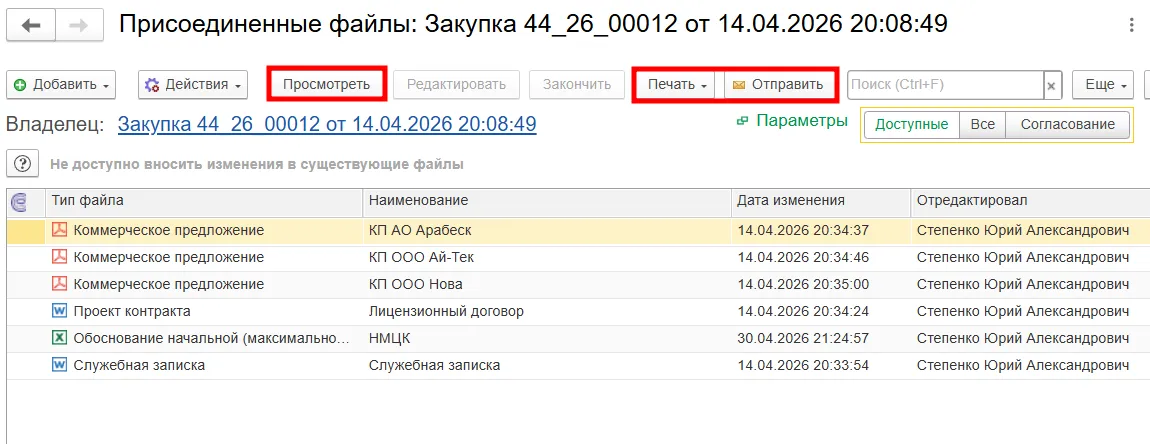Click the Excel icon for the НМЦК row

click(x=59, y=338)
